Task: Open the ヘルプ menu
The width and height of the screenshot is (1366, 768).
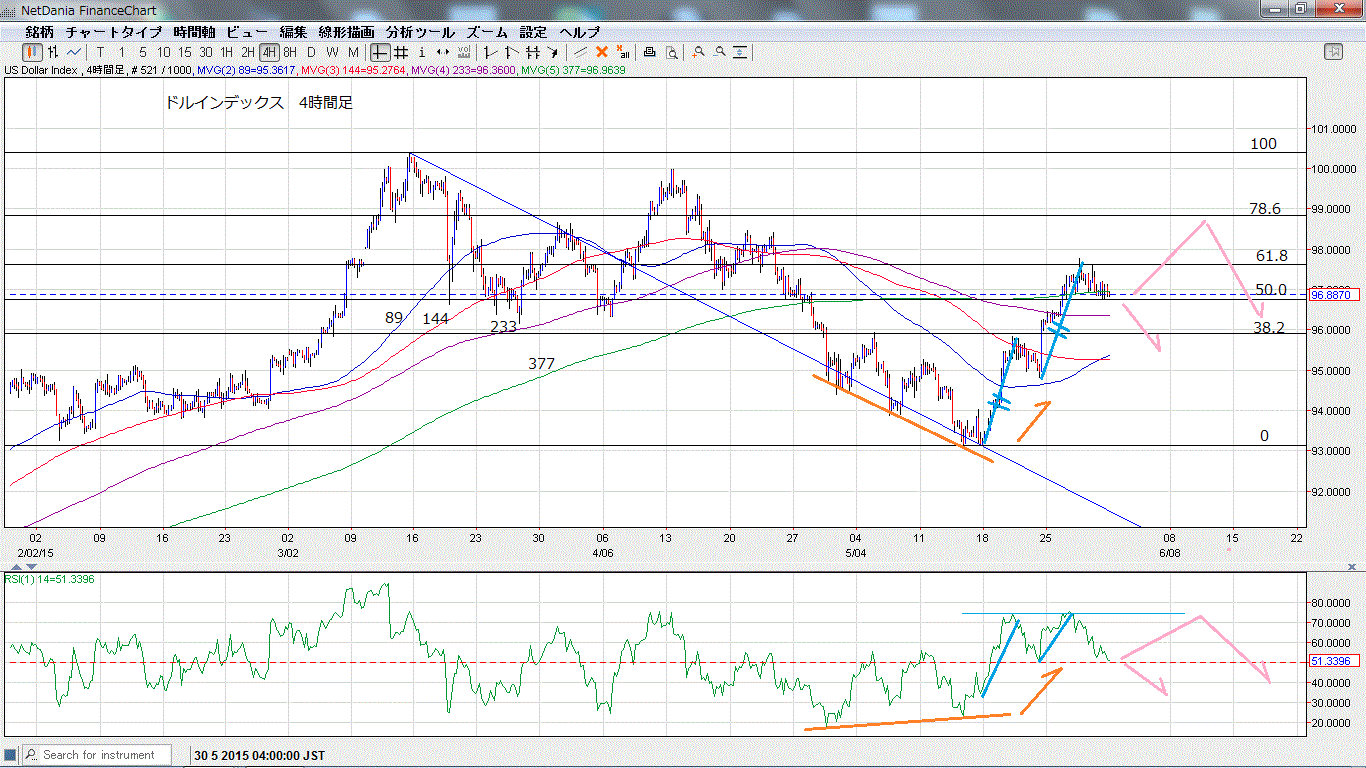Action: pos(580,32)
